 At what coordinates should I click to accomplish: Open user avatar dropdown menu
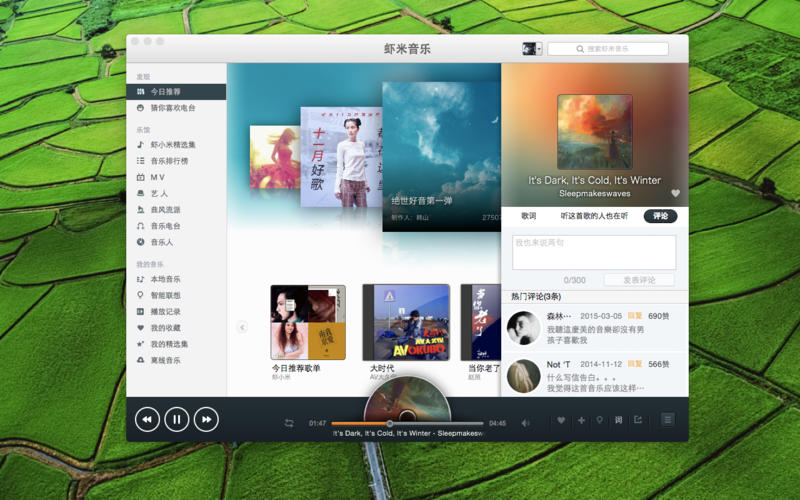tap(532, 48)
